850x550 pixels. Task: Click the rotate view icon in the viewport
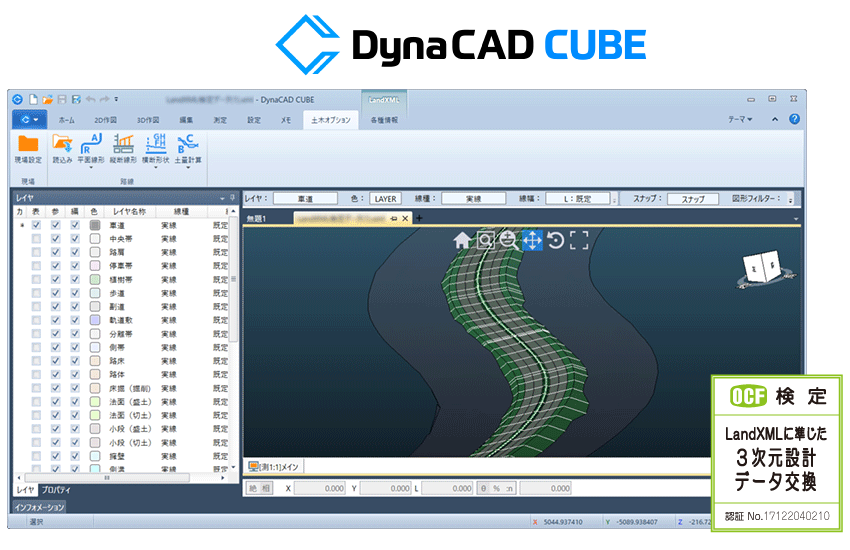point(556,240)
